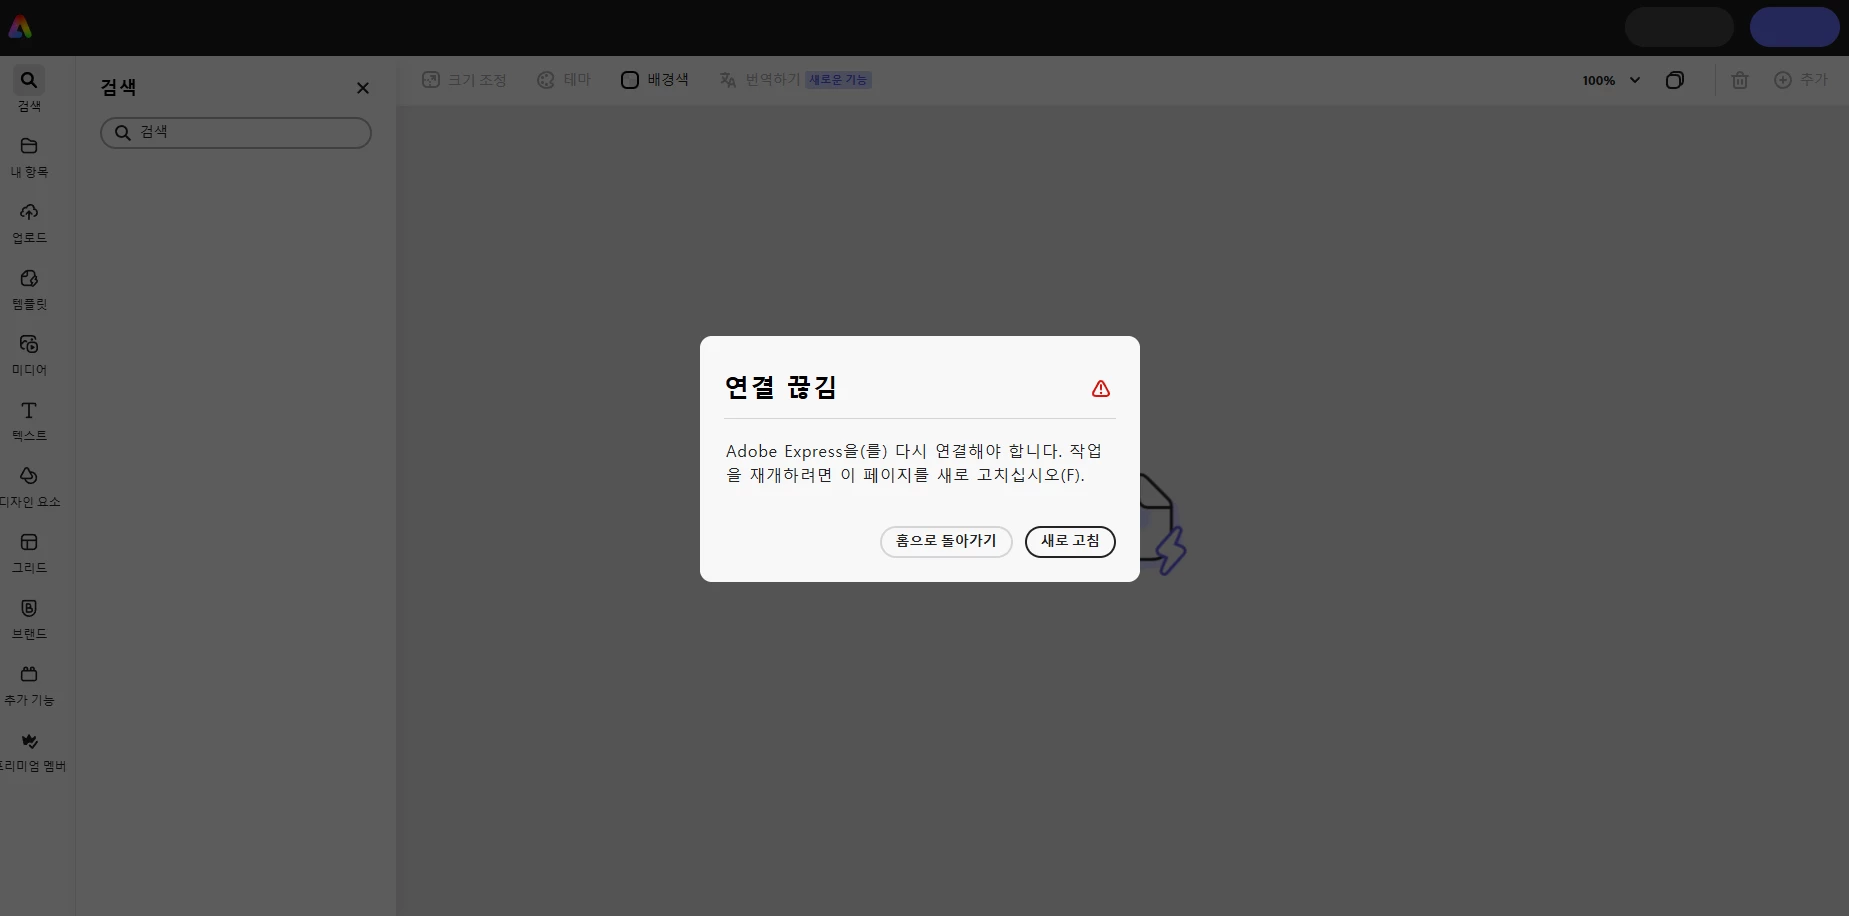1849x916 pixels.
Task: Click the magnifier icon in search field
Action: 123,132
